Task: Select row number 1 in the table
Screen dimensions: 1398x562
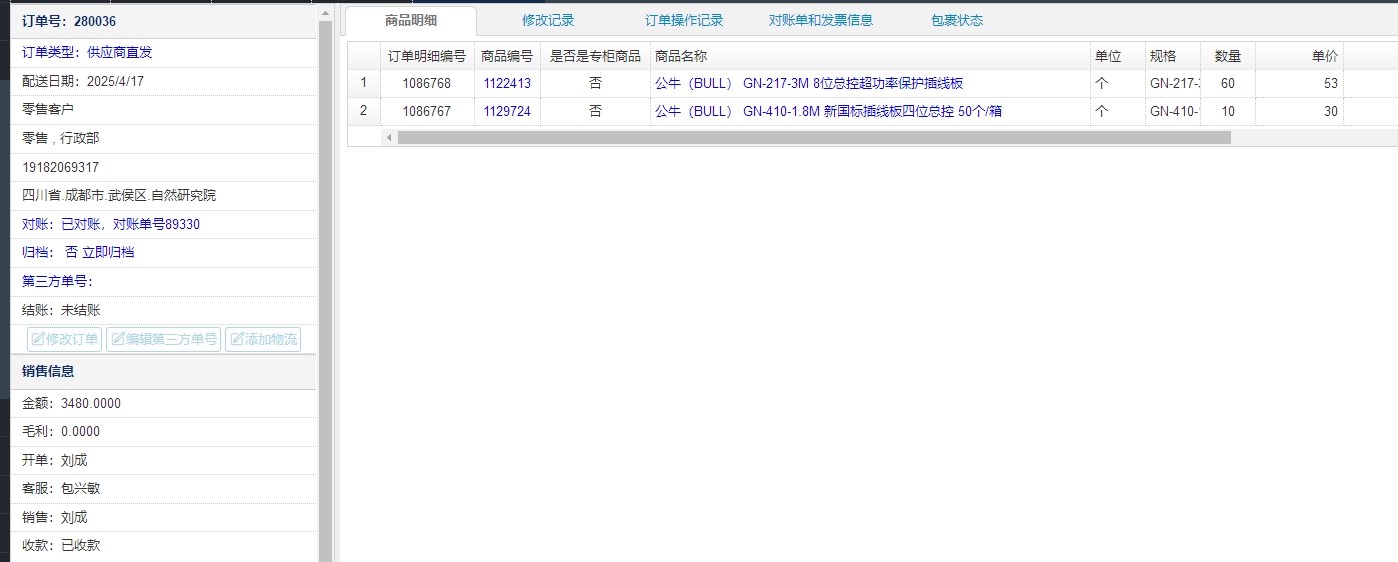Action: 364,84
